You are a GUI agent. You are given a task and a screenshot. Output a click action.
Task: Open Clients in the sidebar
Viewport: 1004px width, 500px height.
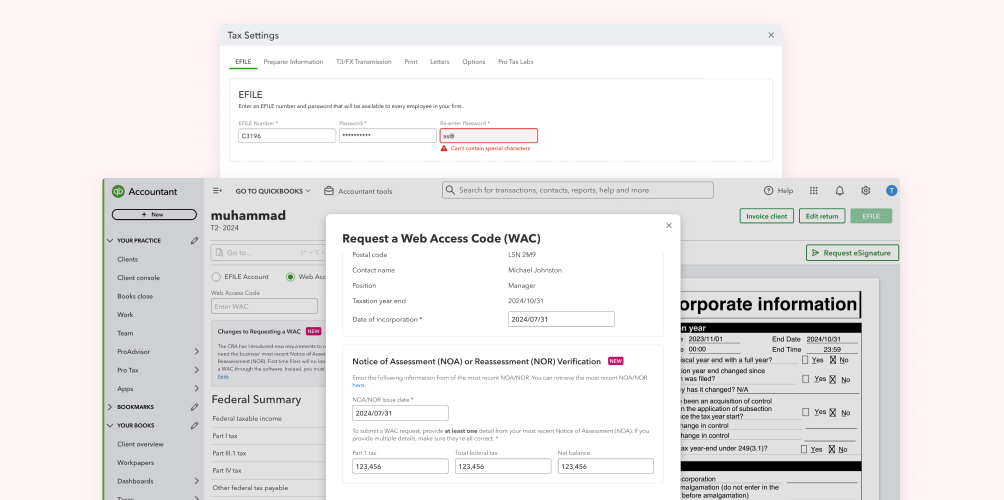coord(127,259)
